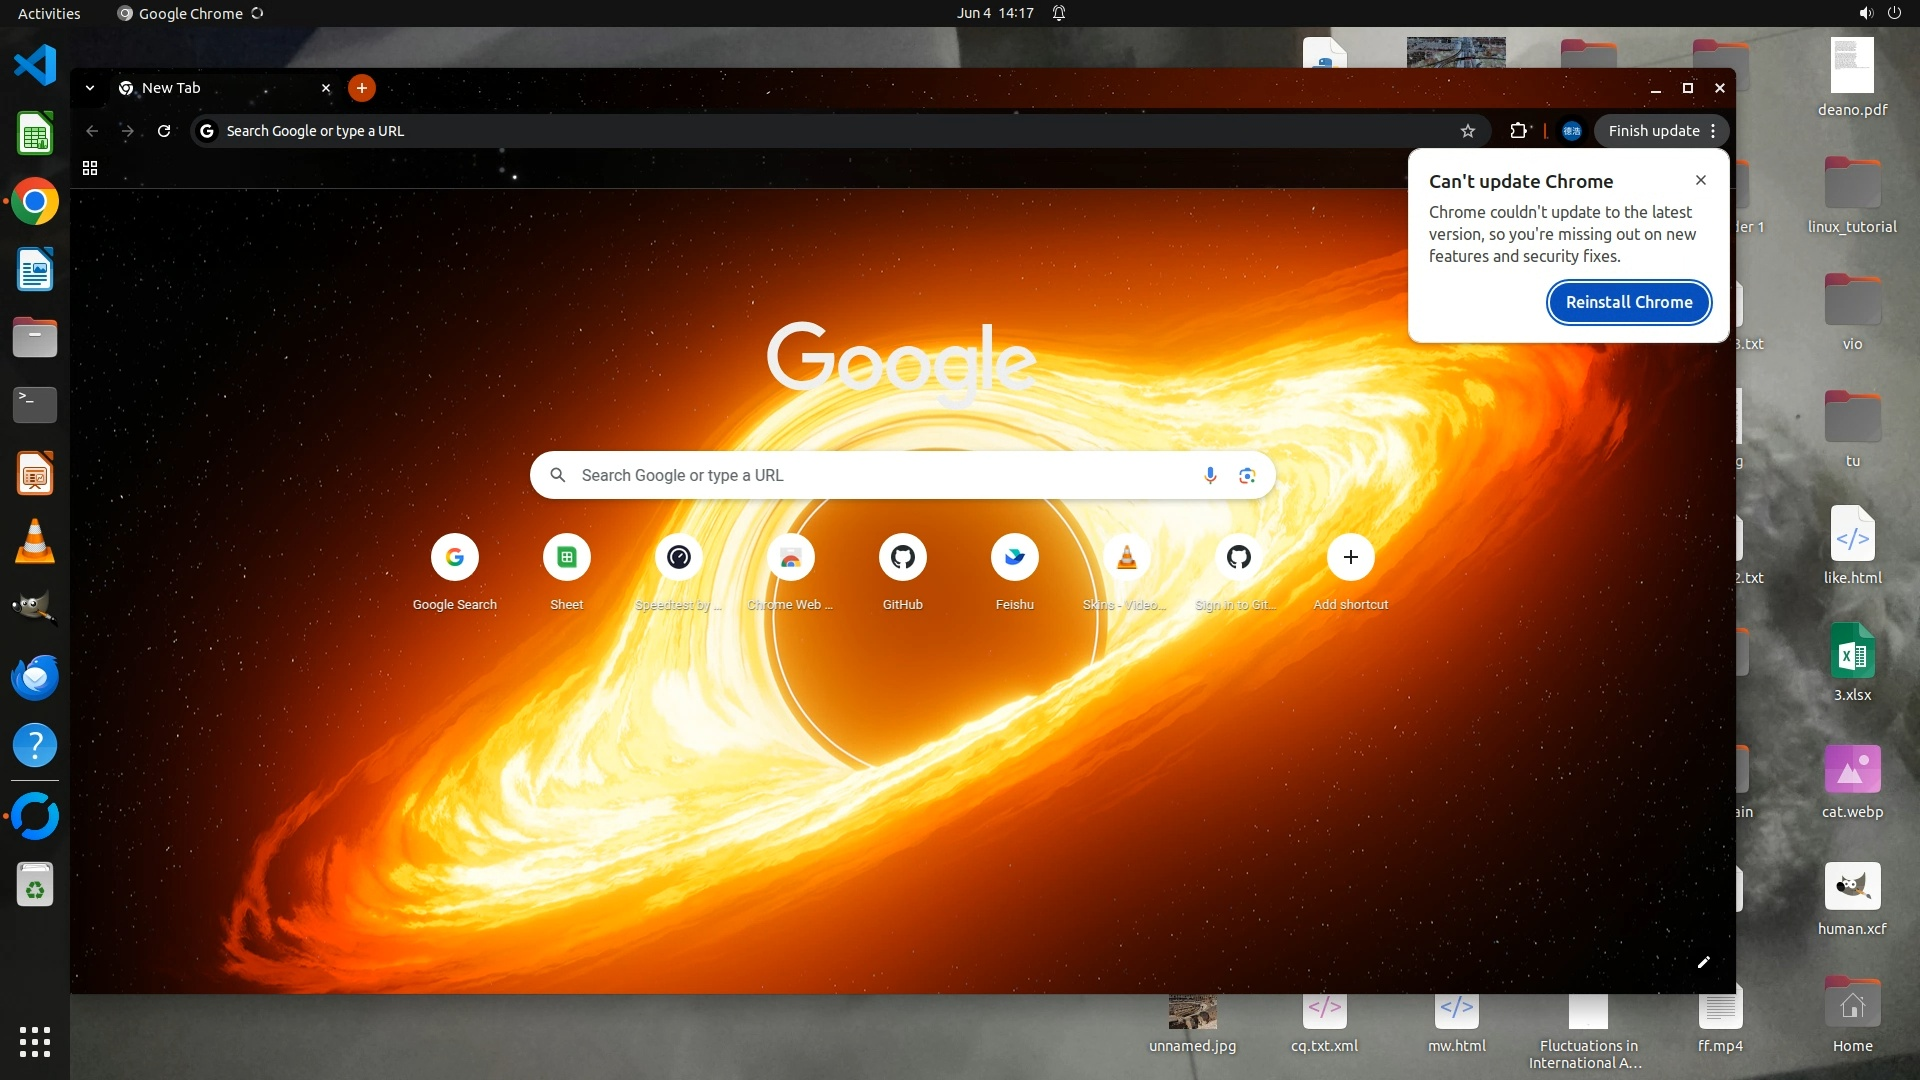Open the Activities overview
Screen dimensions: 1920x1080
pyautogui.click(x=49, y=13)
